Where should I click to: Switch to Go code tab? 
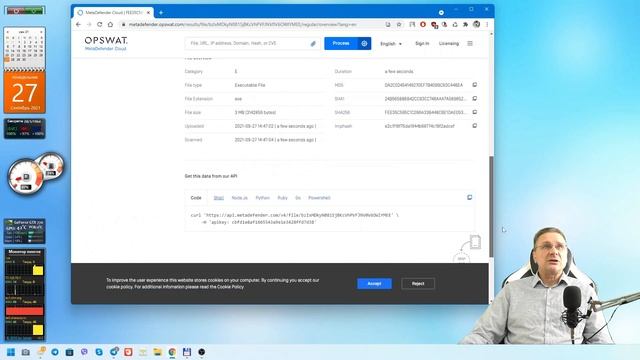tap(298, 198)
